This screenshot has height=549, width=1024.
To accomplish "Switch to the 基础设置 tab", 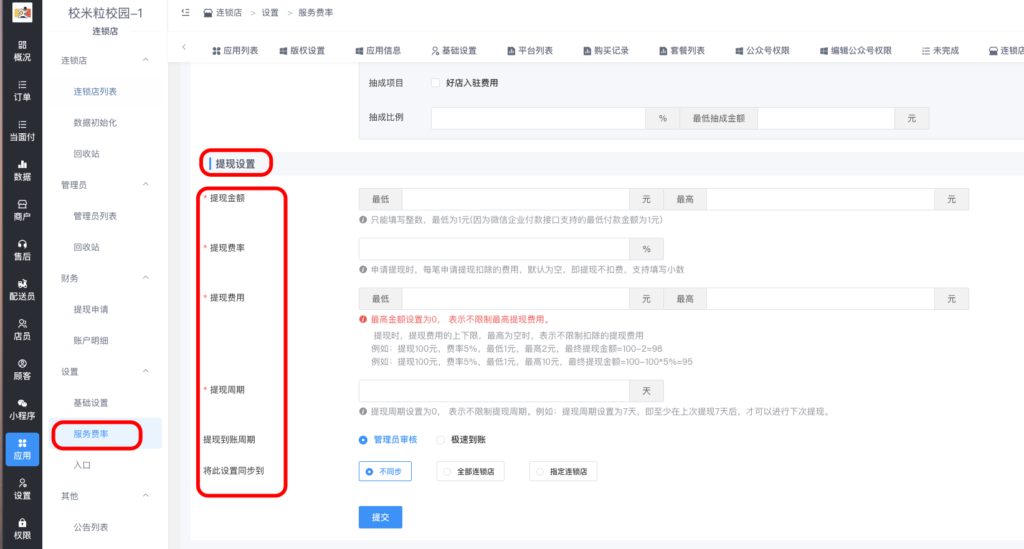I will coord(454,50).
